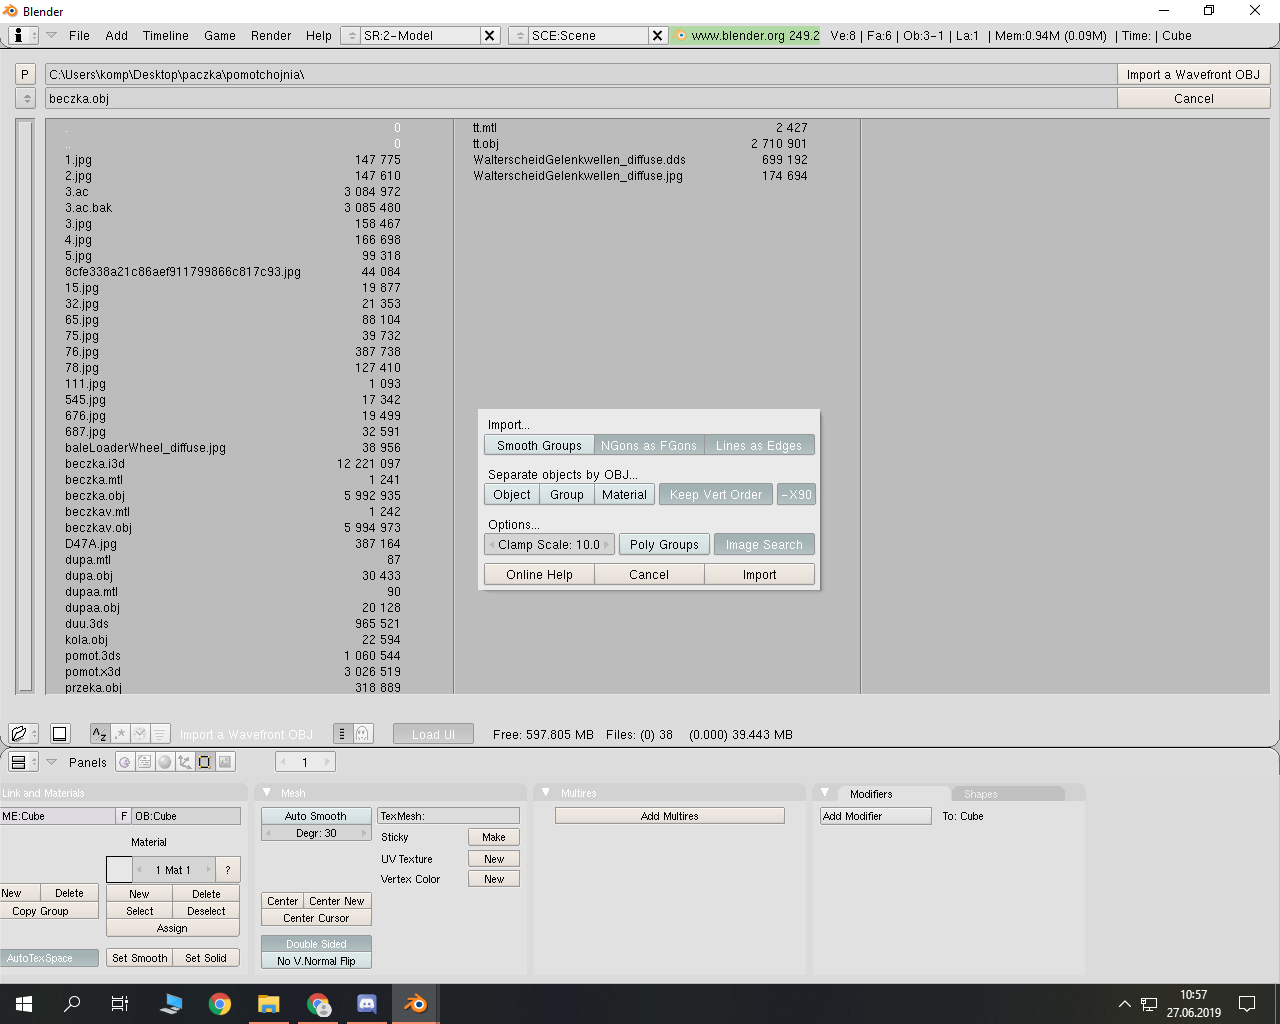Open the Object context icon in Panels header

click(185, 762)
